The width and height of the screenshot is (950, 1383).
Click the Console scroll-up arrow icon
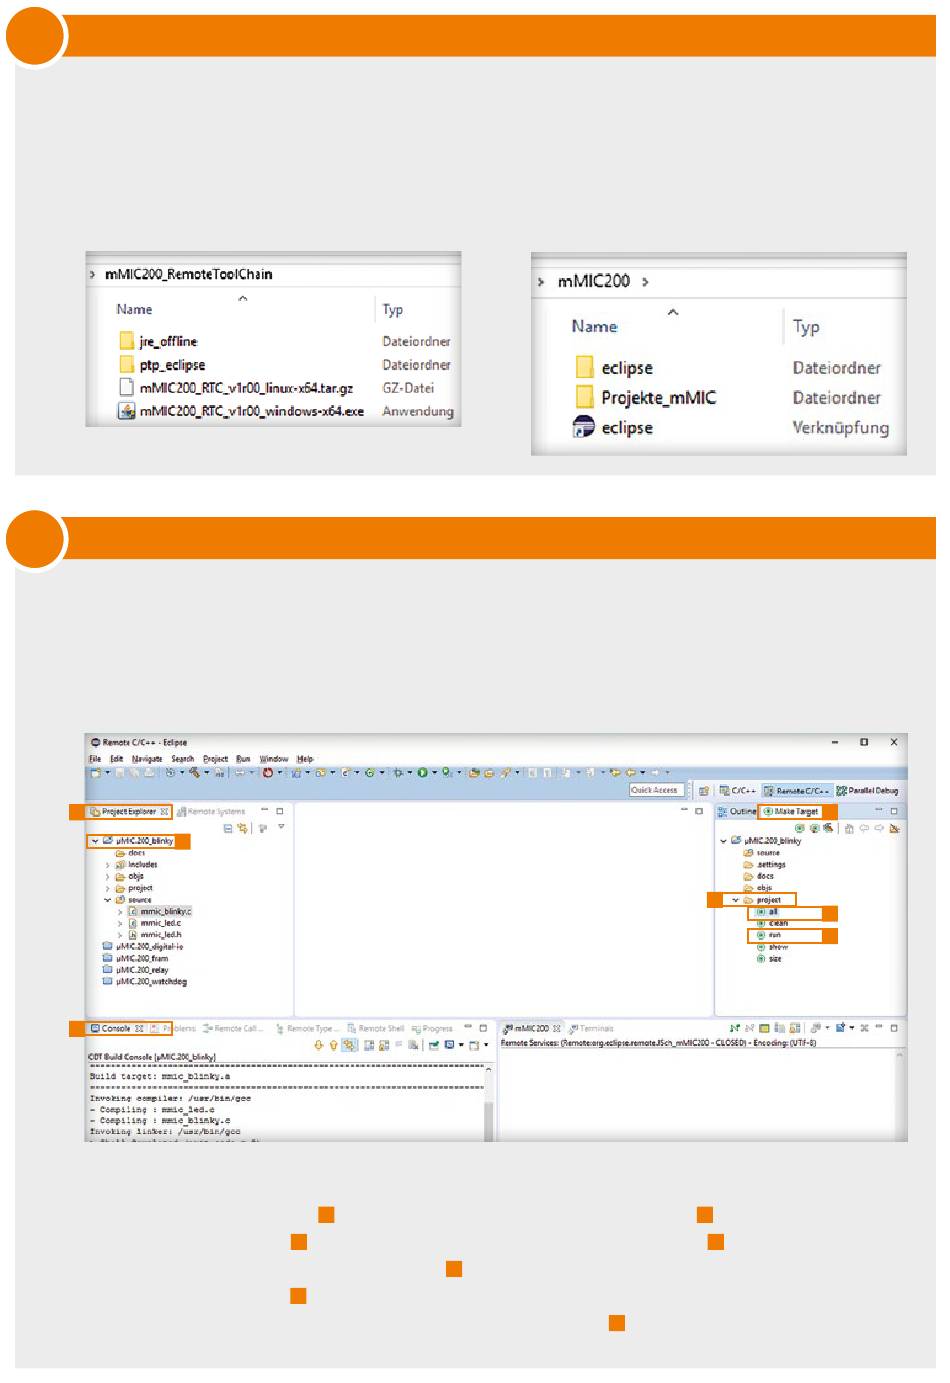(x=333, y=1045)
